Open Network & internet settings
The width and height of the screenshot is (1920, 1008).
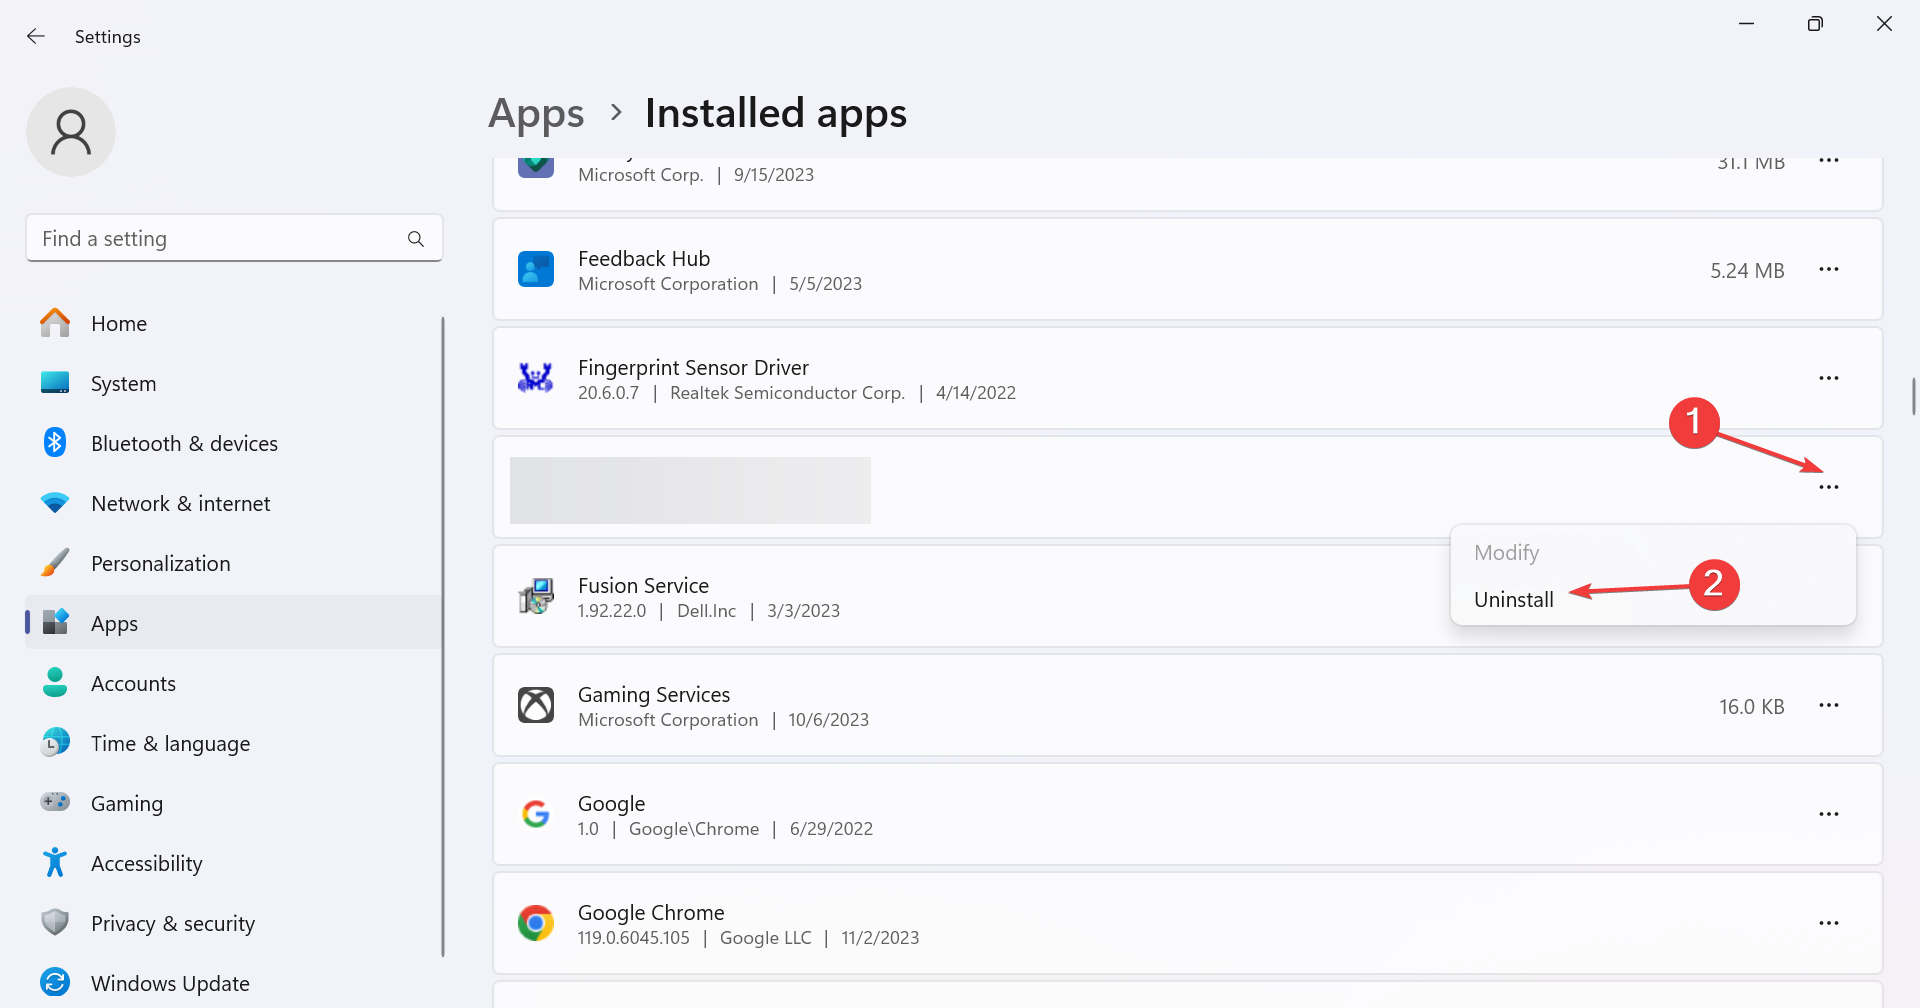coord(180,503)
